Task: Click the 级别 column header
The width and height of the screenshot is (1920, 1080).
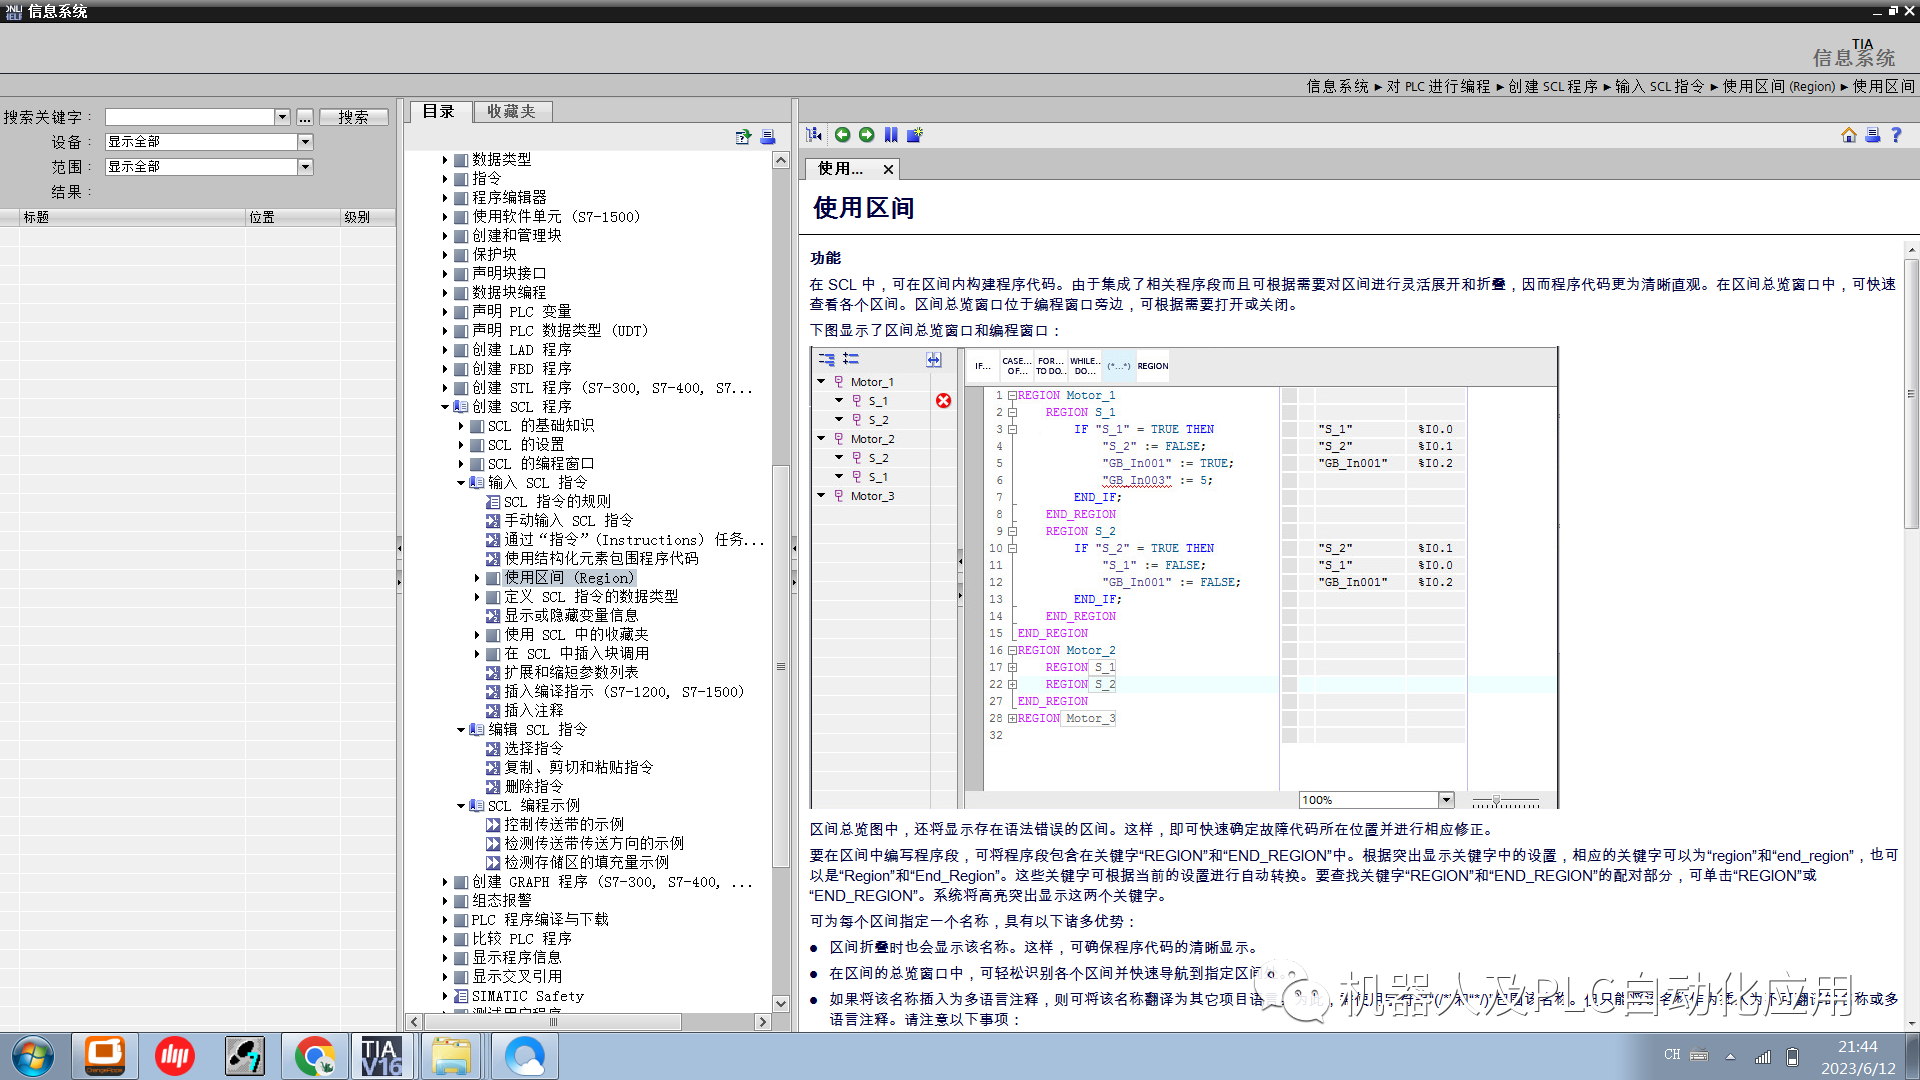Action: click(x=368, y=217)
